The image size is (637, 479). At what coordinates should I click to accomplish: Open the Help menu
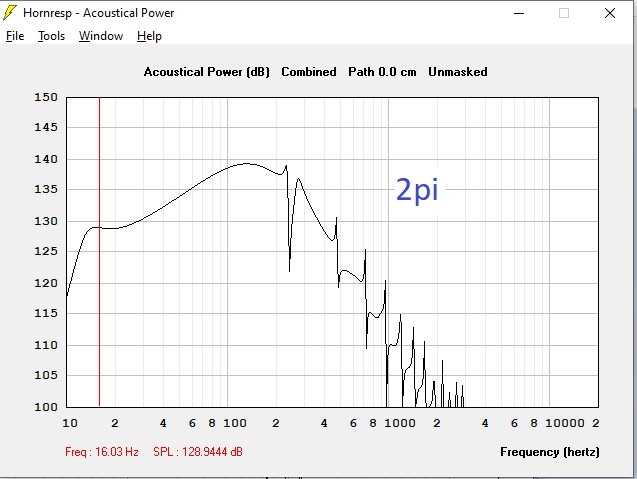149,36
